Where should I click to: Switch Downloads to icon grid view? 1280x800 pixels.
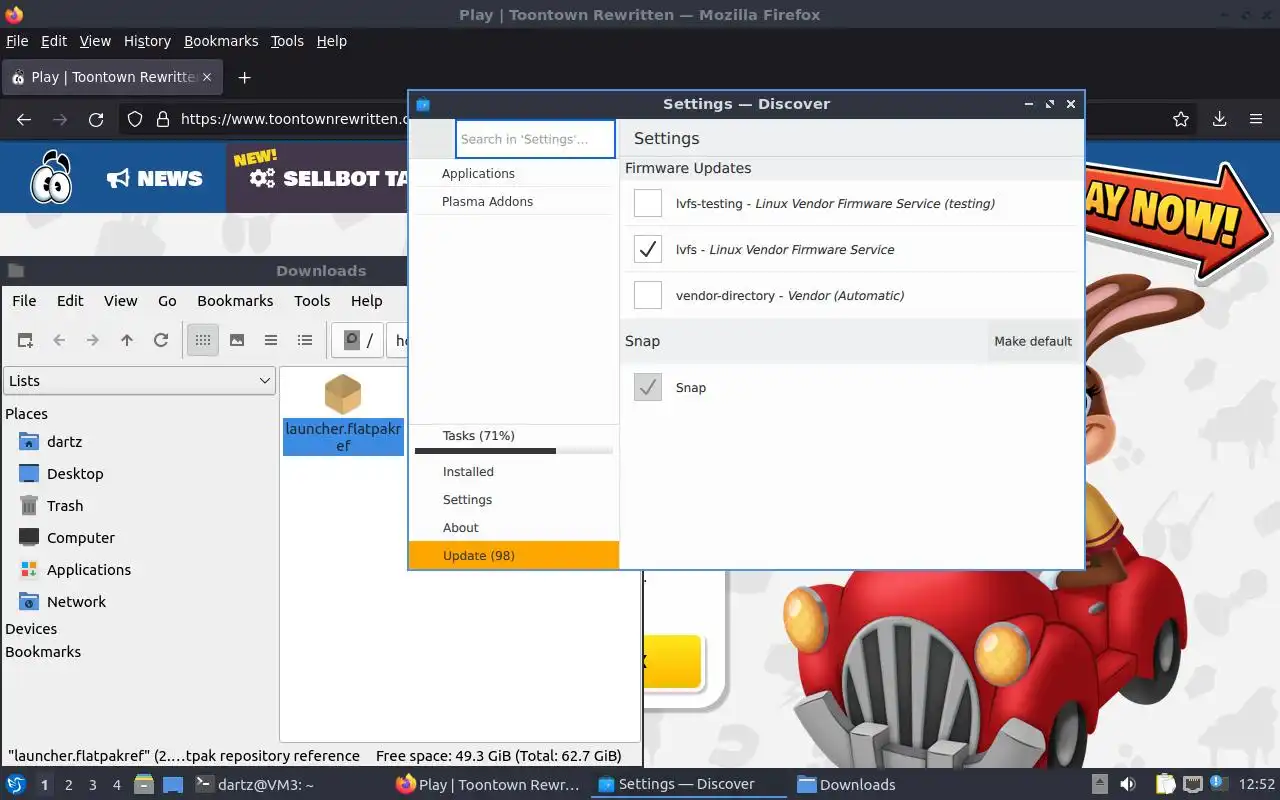pyautogui.click(x=203, y=340)
